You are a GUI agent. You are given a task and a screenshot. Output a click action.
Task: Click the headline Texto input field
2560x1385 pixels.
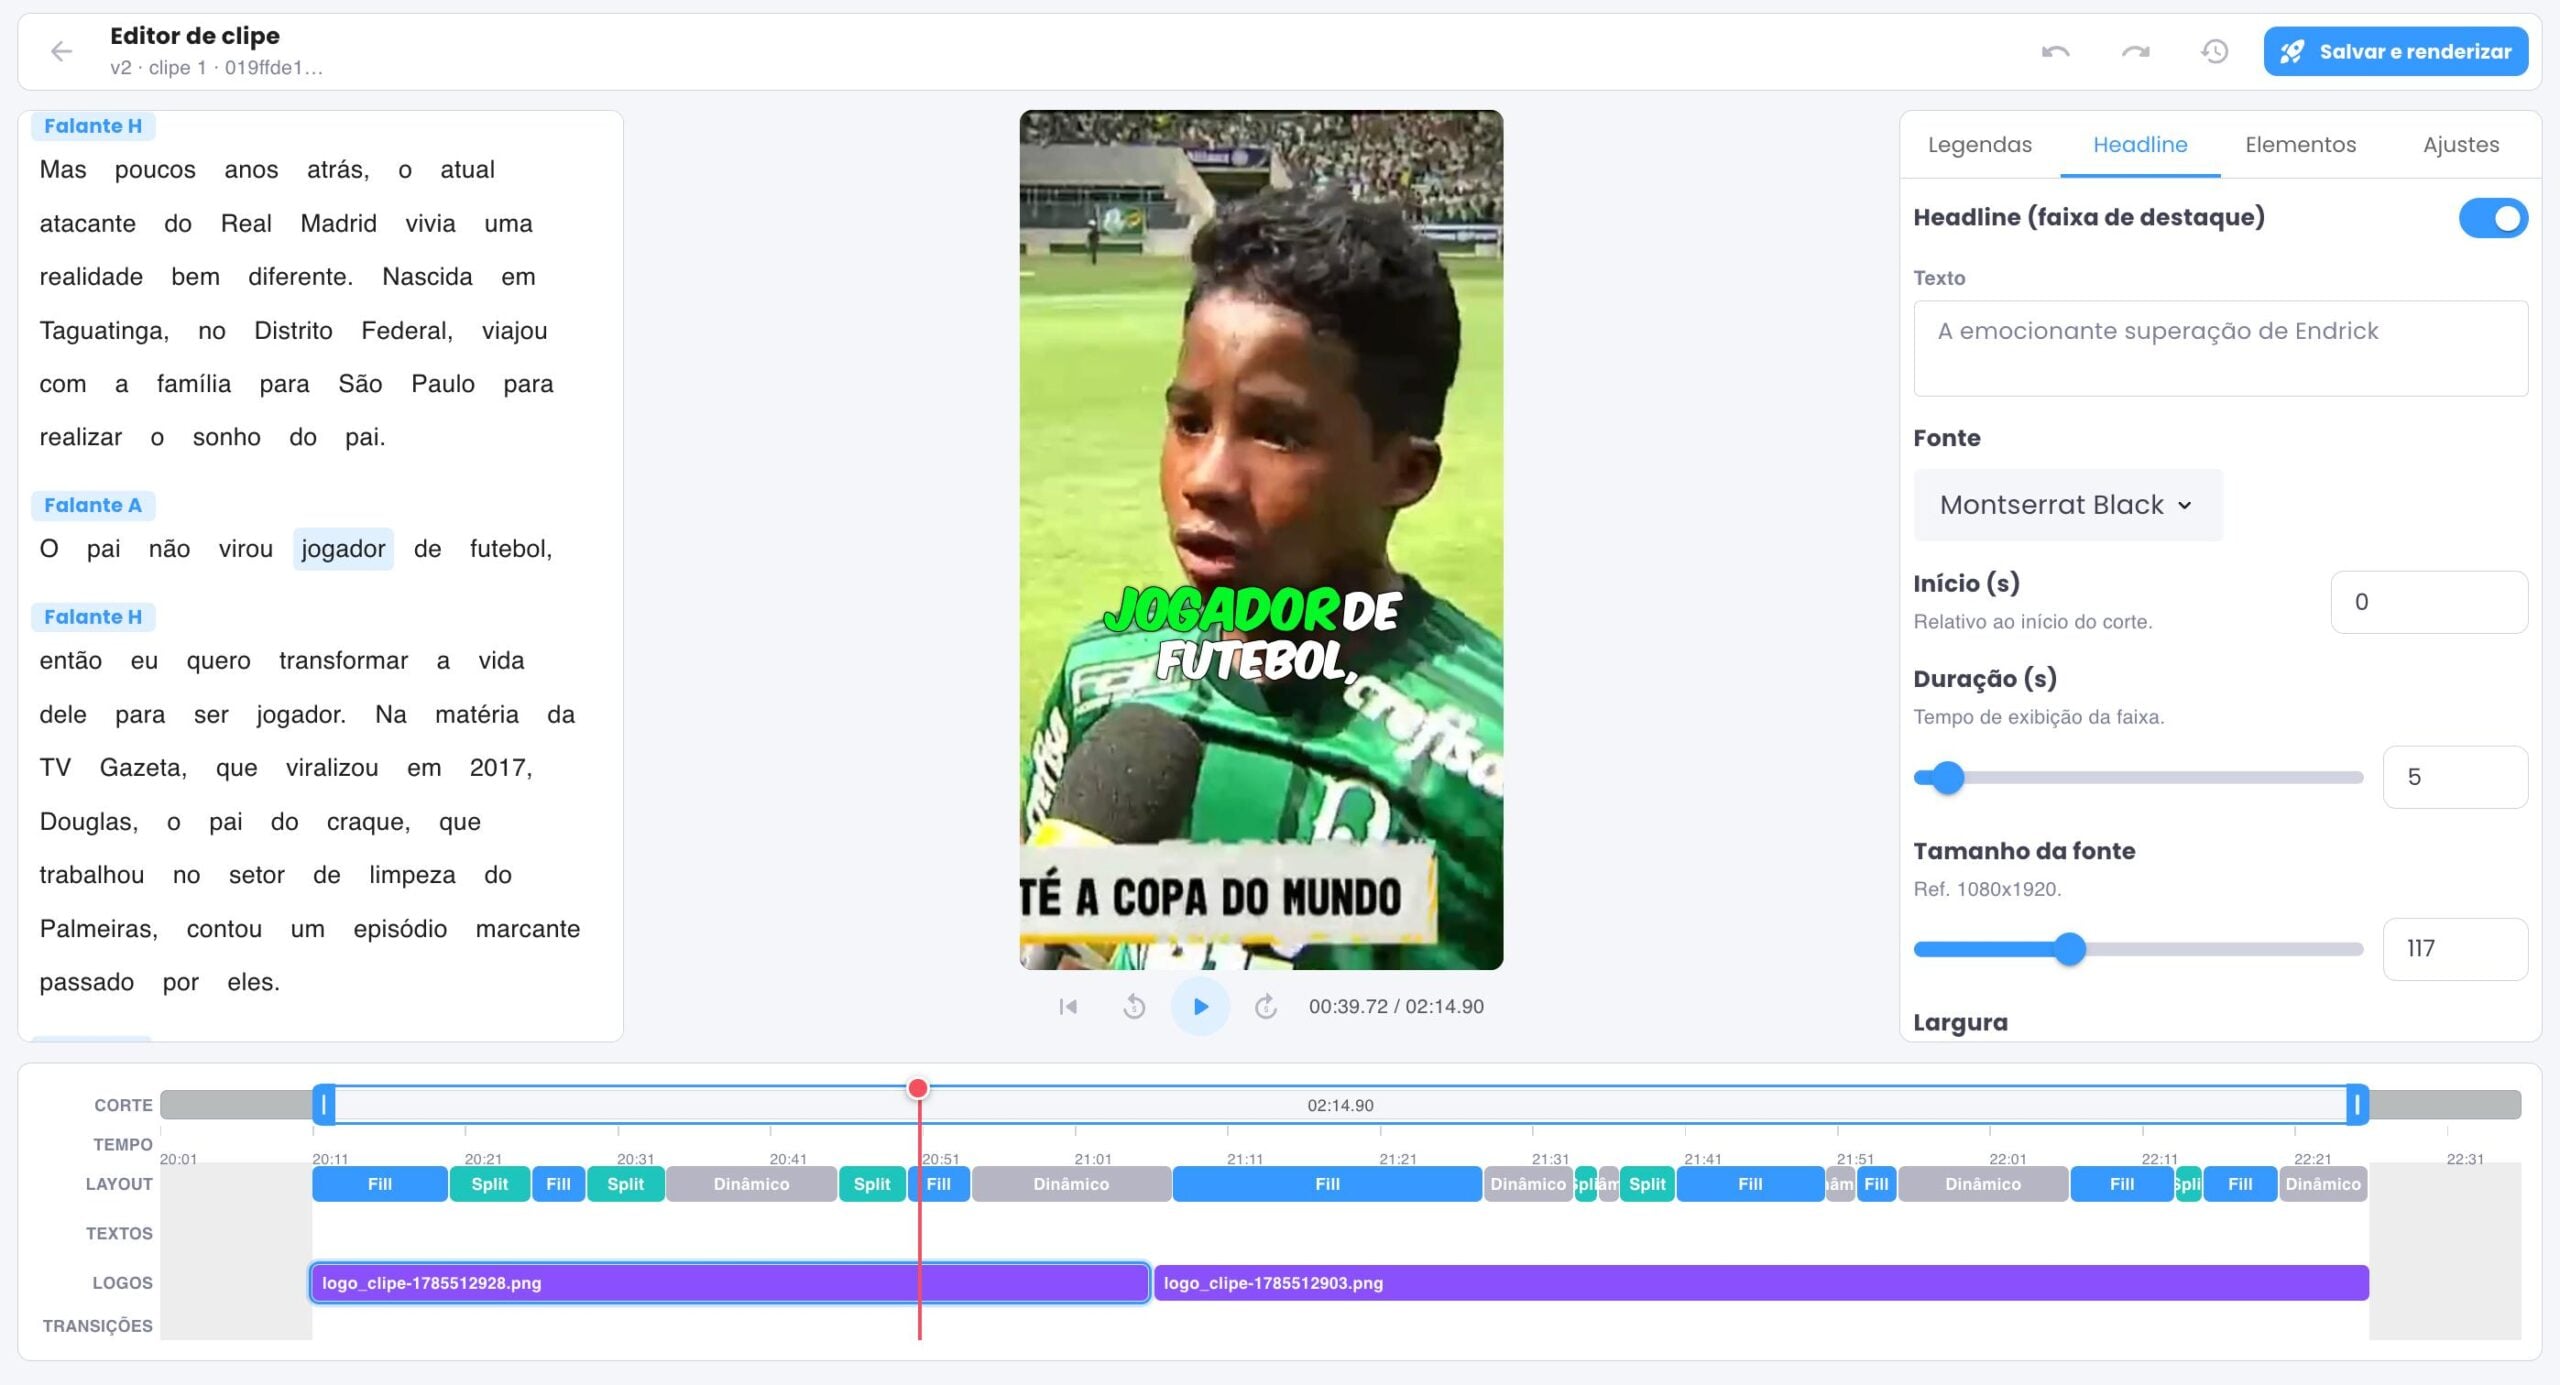(x=2220, y=348)
